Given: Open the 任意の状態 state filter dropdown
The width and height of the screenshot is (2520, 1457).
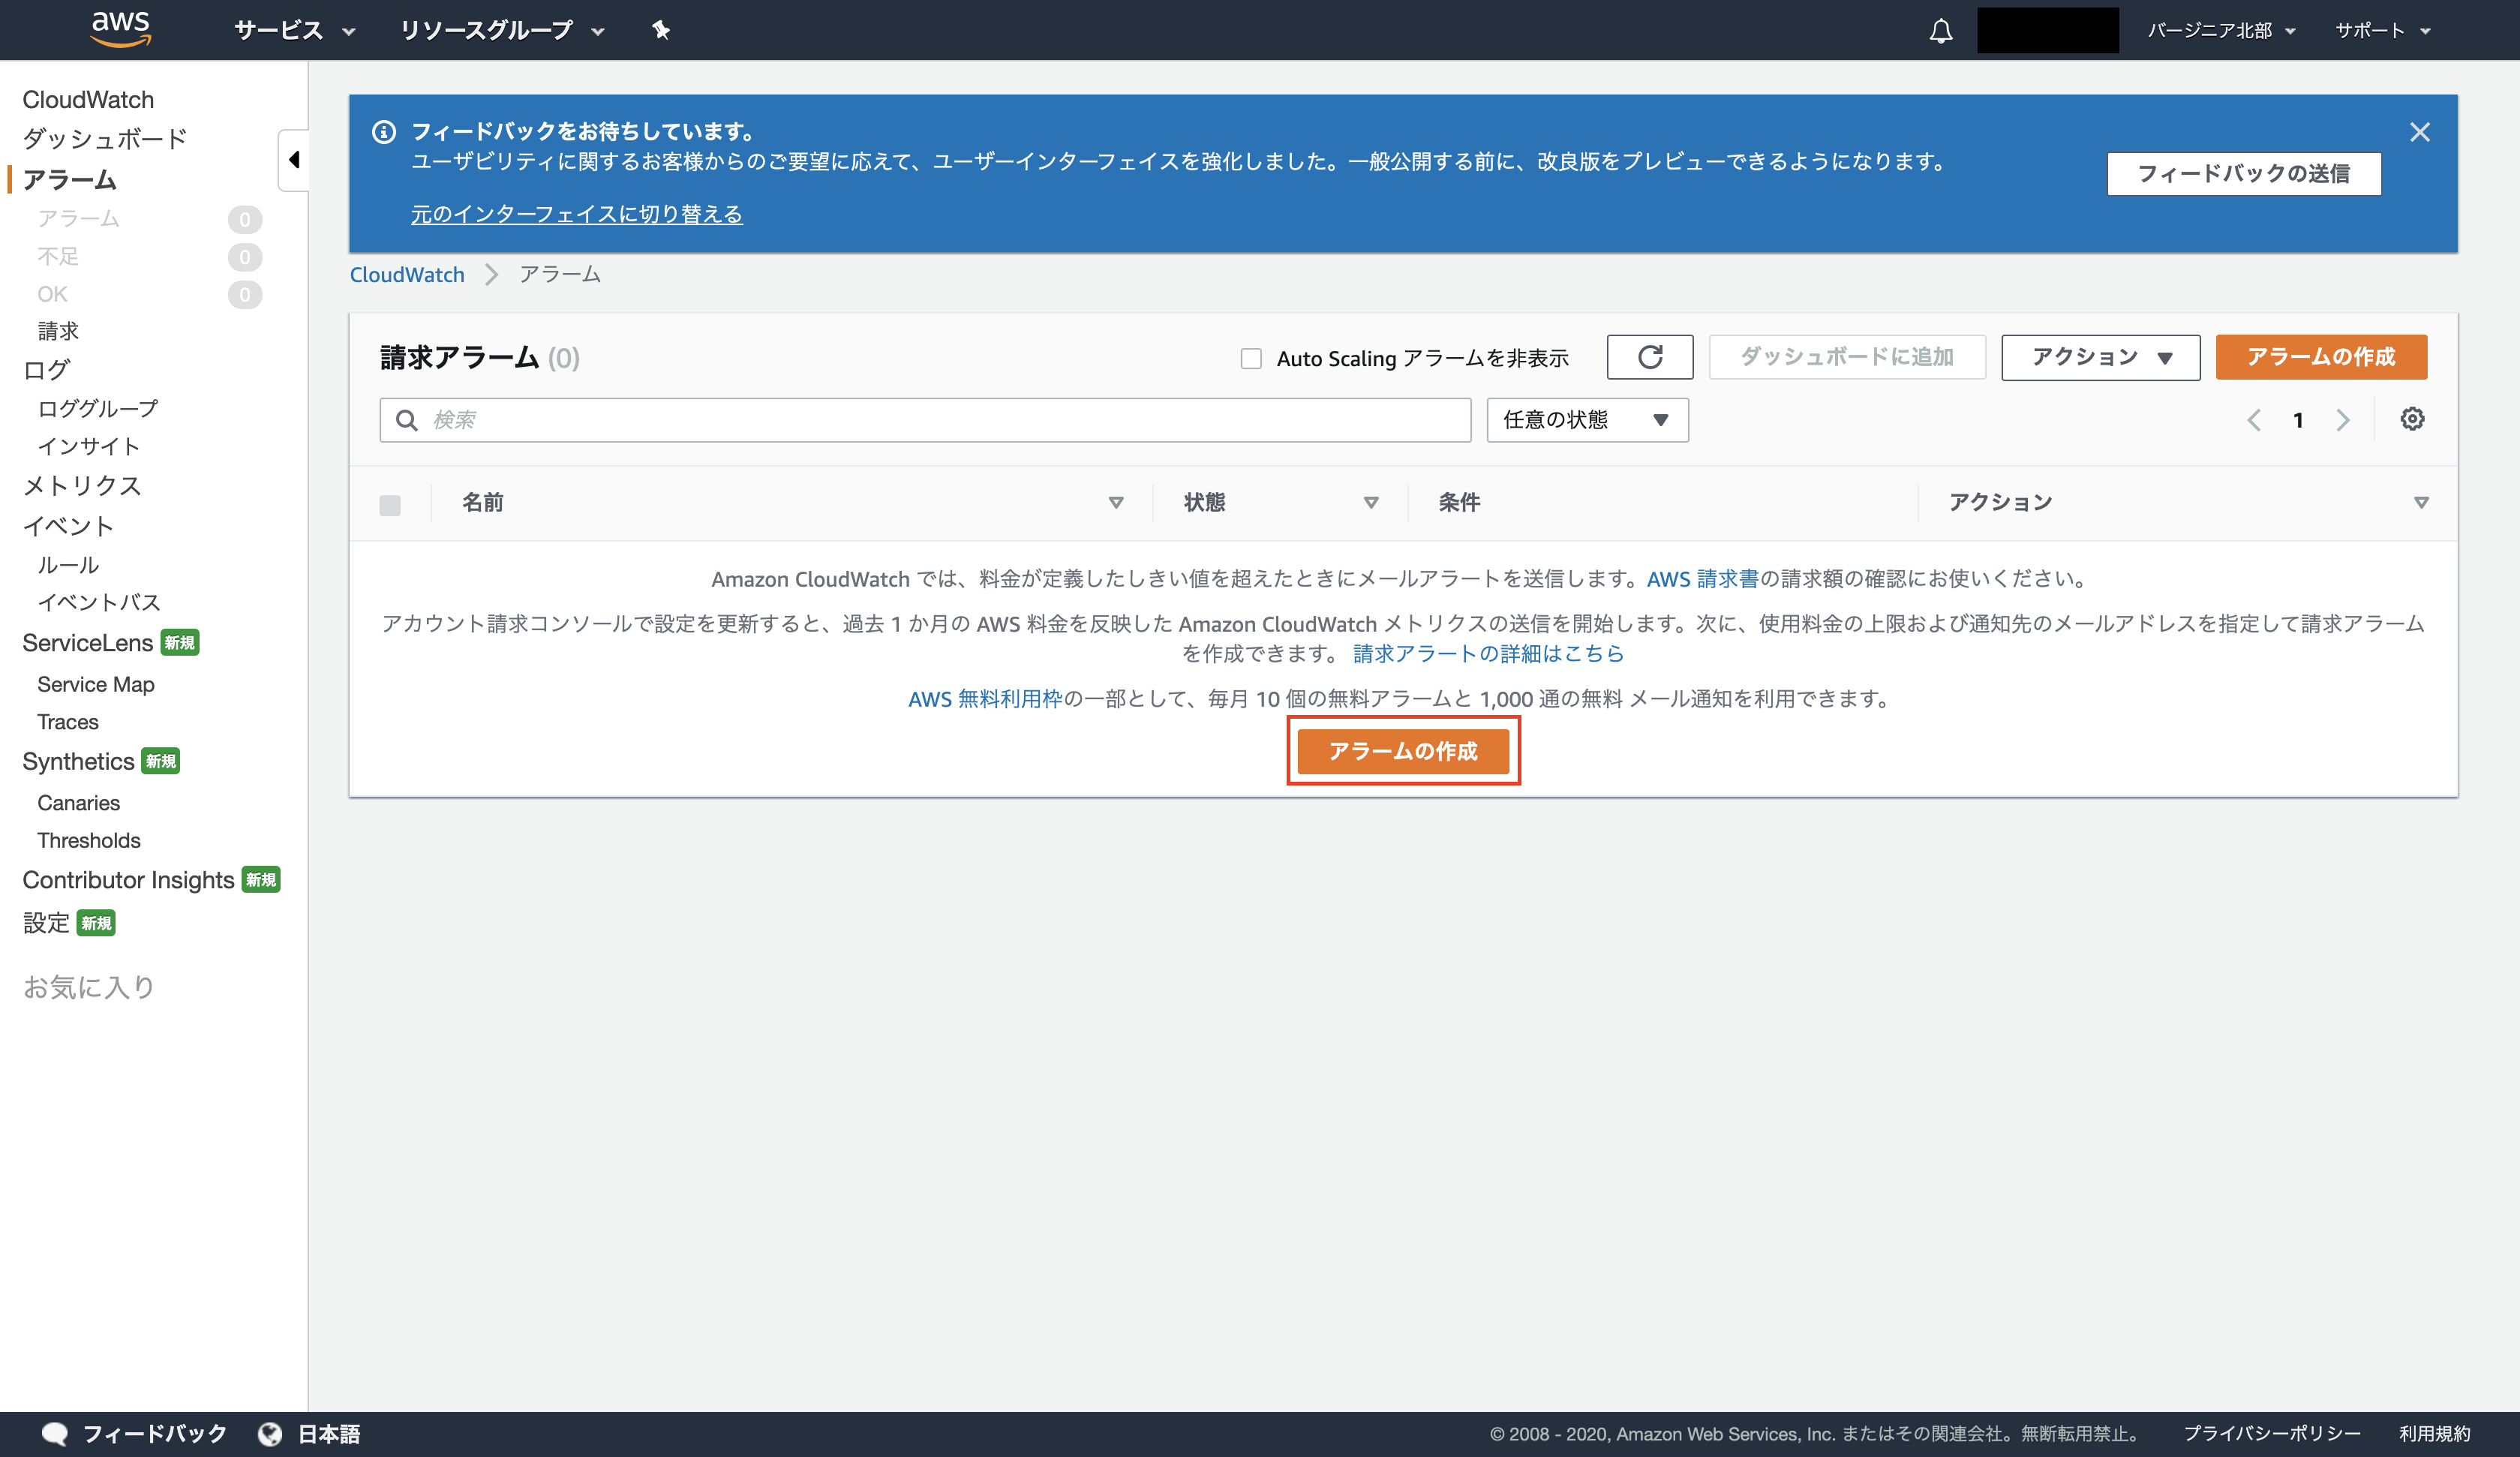Looking at the screenshot, I should coord(1587,419).
